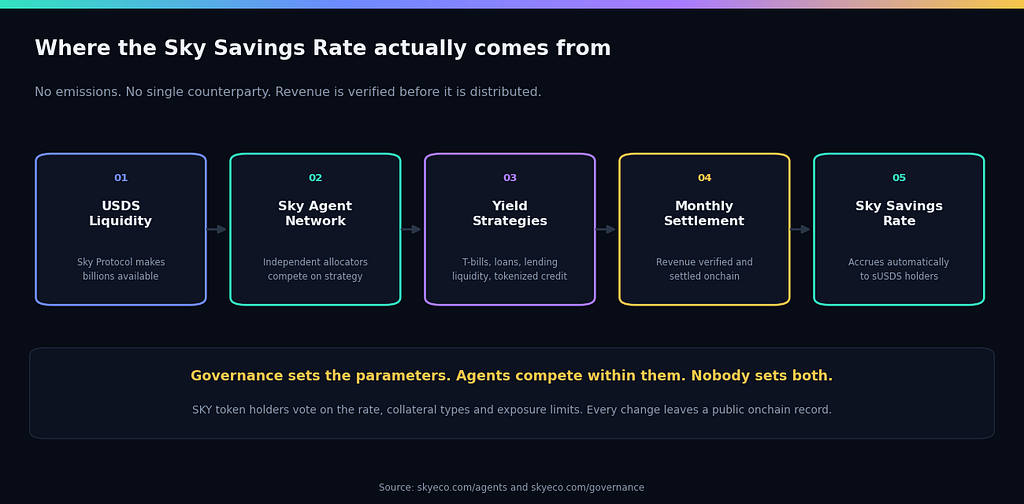Click "Independent allocators compete on strategy" text
The width and height of the screenshot is (1024, 504).
click(x=315, y=269)
